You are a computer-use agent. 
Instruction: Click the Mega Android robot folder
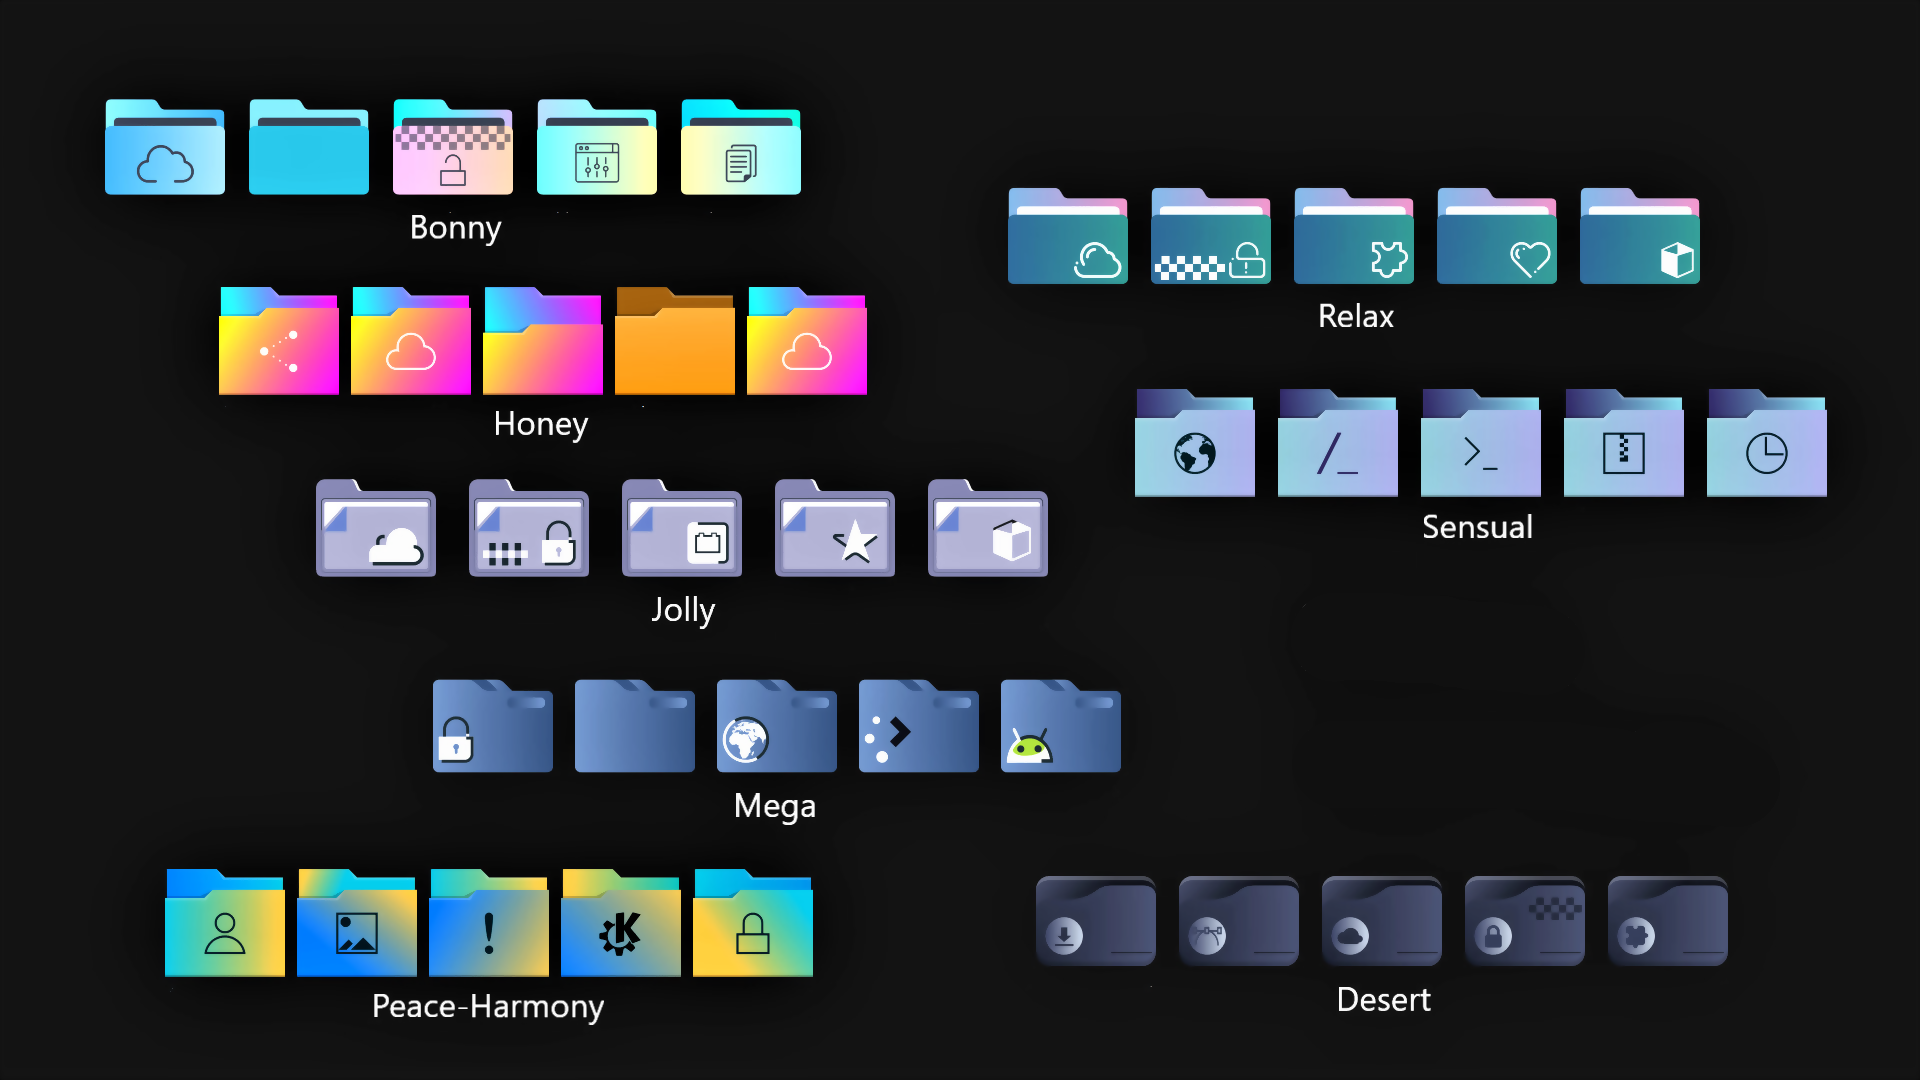pyautogui.click(x=1059, y=727)
